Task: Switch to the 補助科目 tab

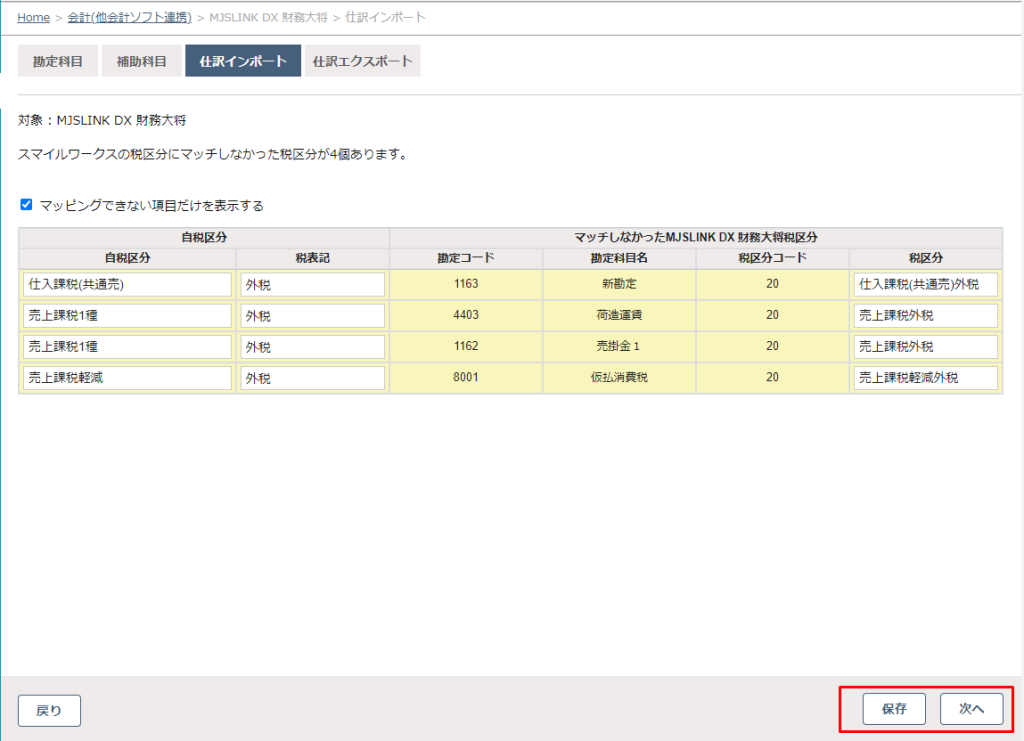Action: tap(141, 61)
